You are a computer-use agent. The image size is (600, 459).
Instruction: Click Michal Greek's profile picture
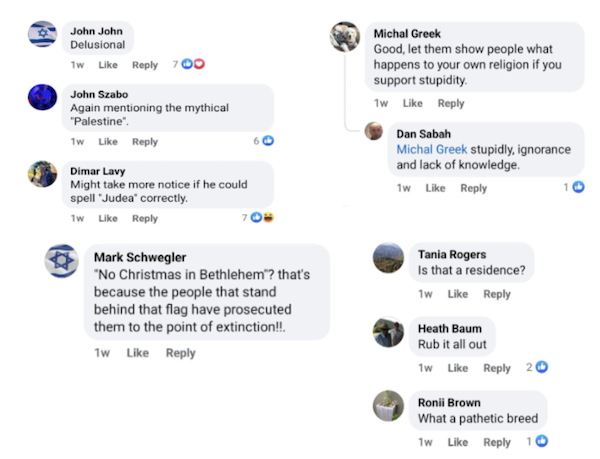pos(345,37)
